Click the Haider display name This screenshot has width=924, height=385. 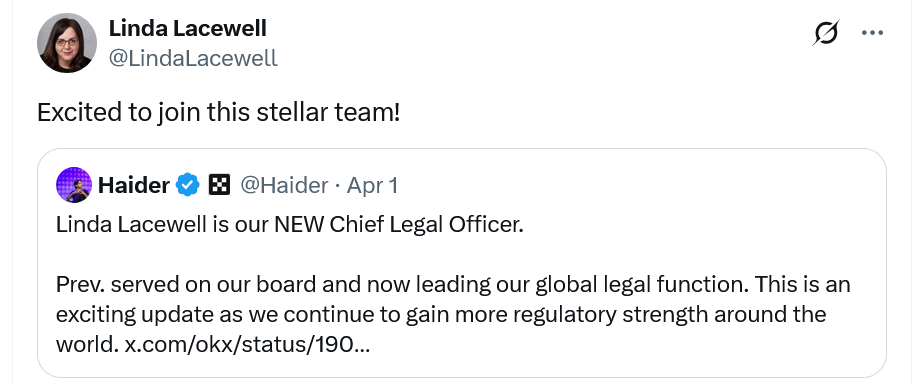[134, 186]
